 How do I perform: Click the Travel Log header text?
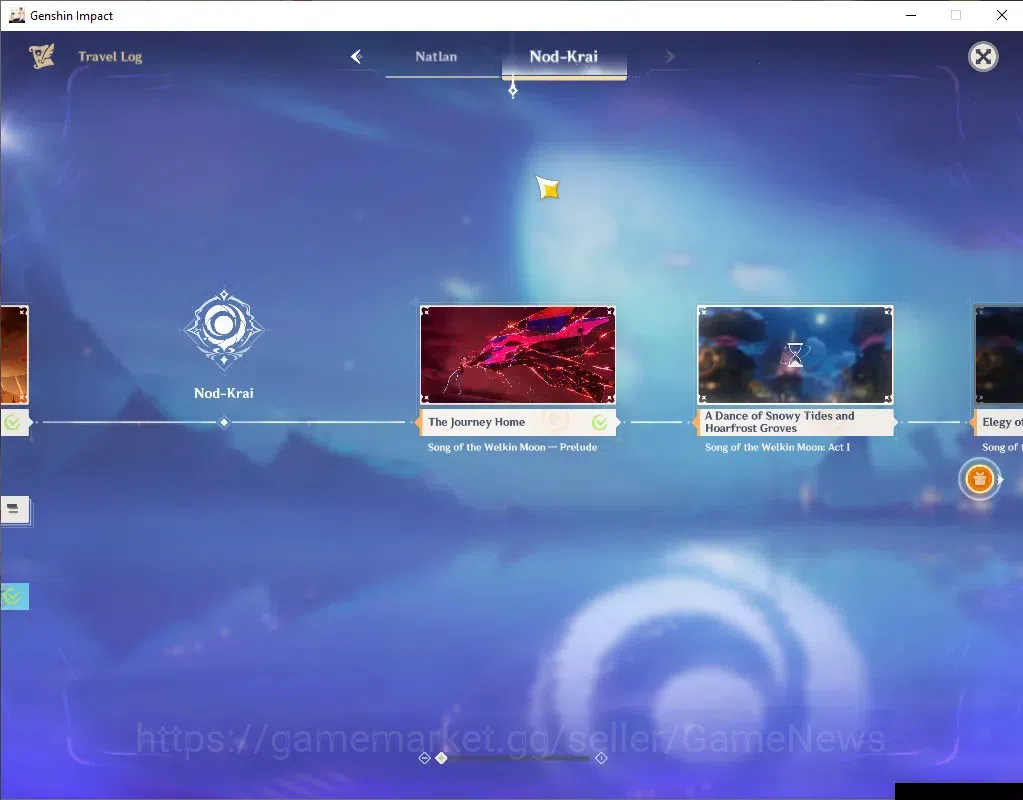click(110, 57)
